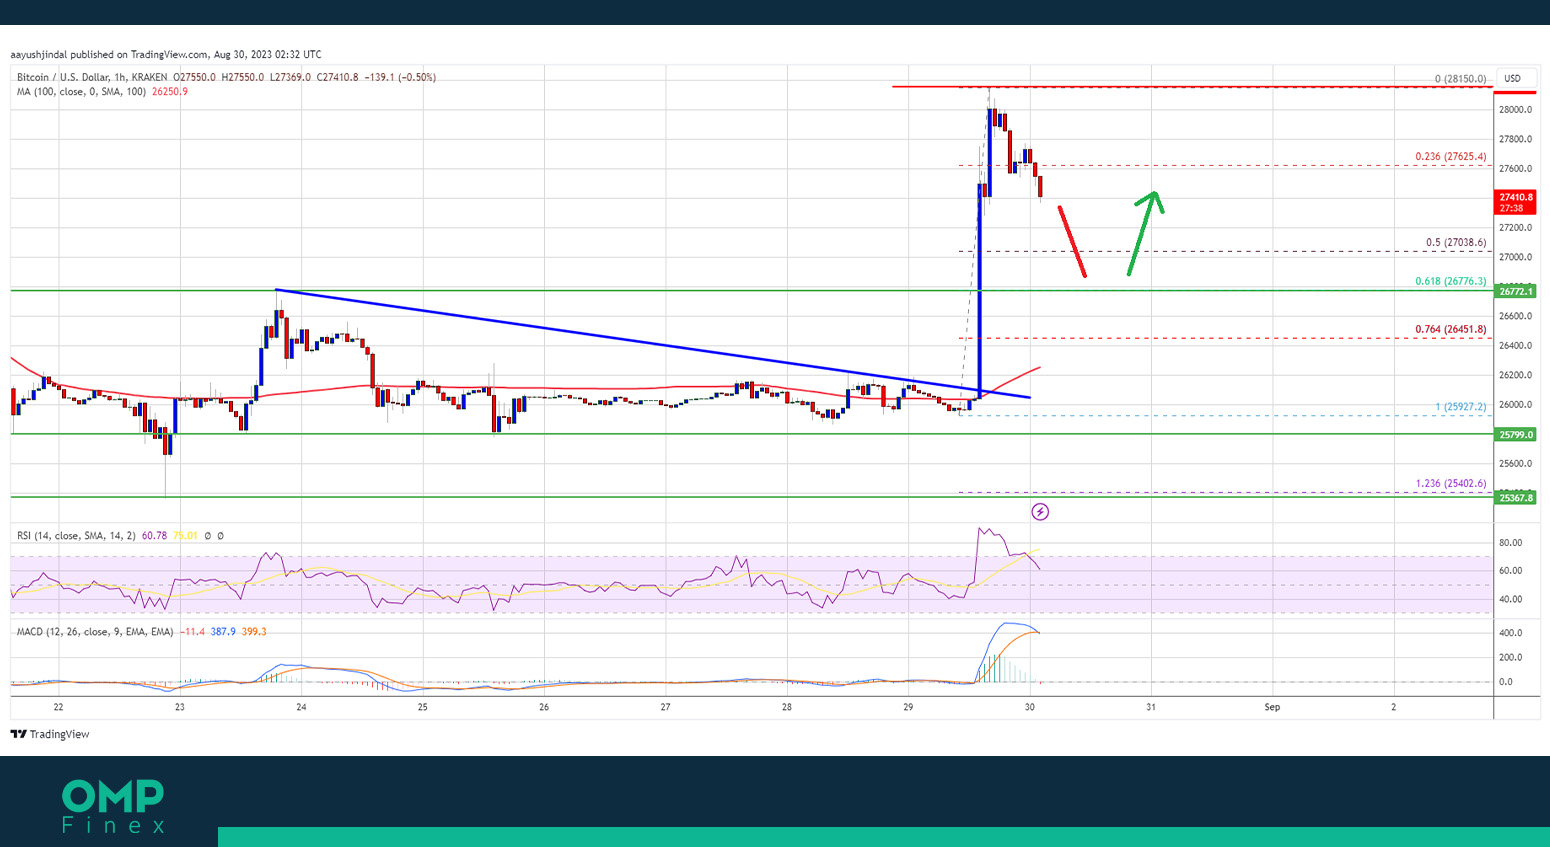Click the 1 (25927.2) Fibonacci label
This screenshot has height=847, width=1550.
(1460, 407)
